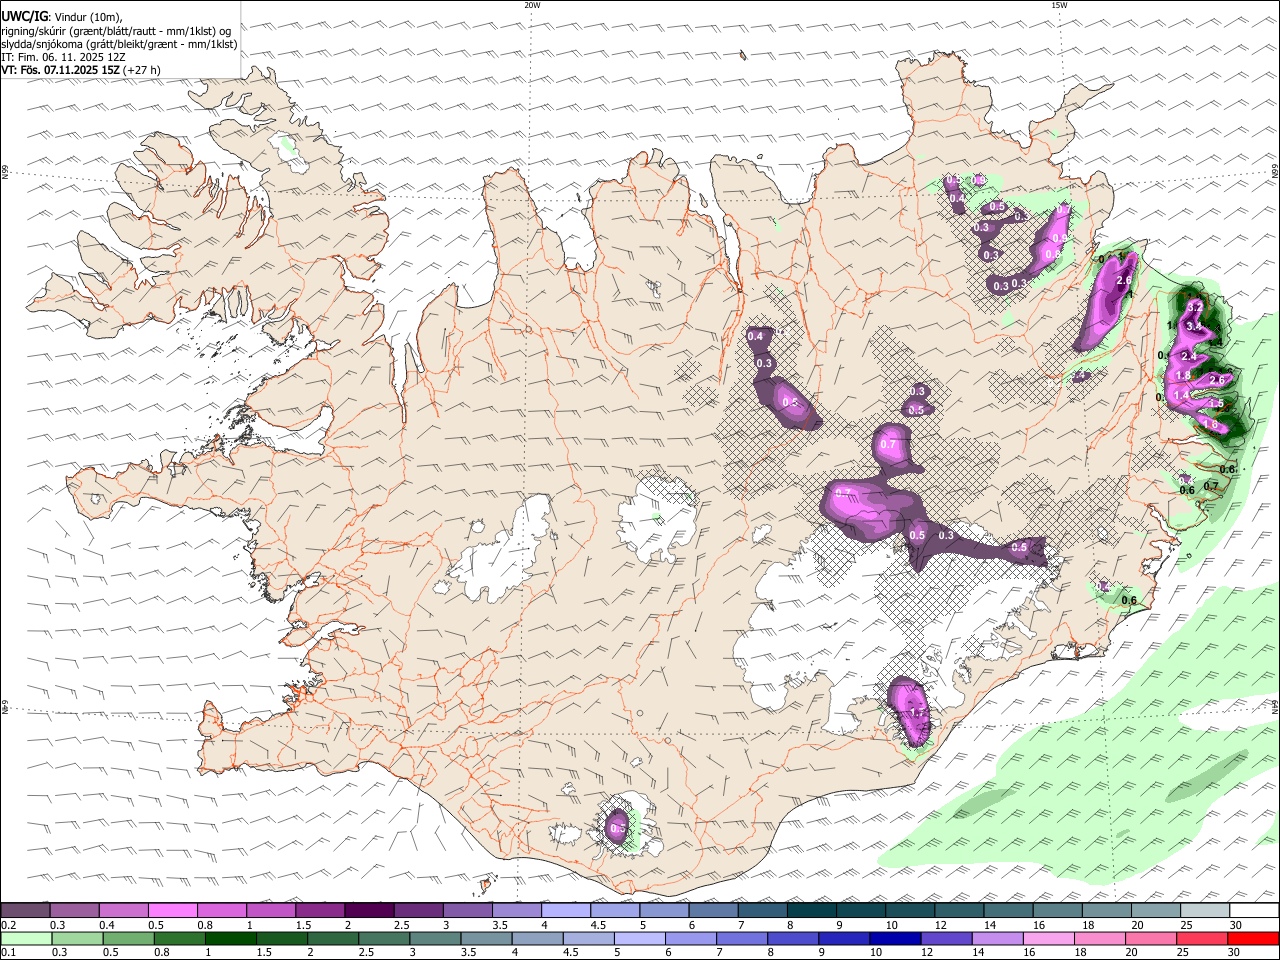This screenshot has width=1280, height=960.
Task: Click the 'IT: Fim. 06. 11. 2025 12Z' line
Action: (64, 57)
